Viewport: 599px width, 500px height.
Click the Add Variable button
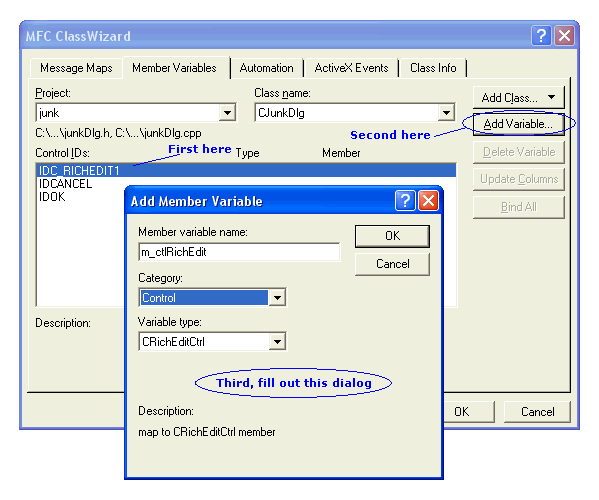pos(518,124)
